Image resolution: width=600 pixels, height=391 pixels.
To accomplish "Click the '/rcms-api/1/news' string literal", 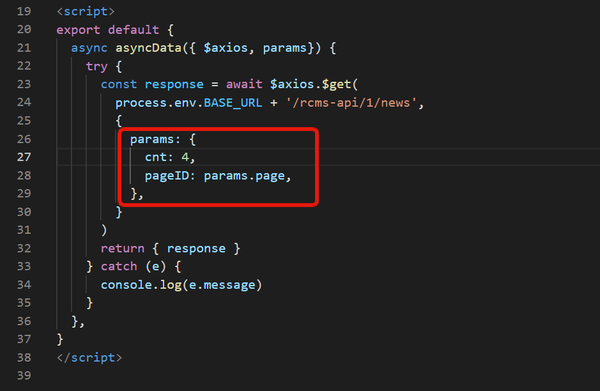I will tap(351, 103).
